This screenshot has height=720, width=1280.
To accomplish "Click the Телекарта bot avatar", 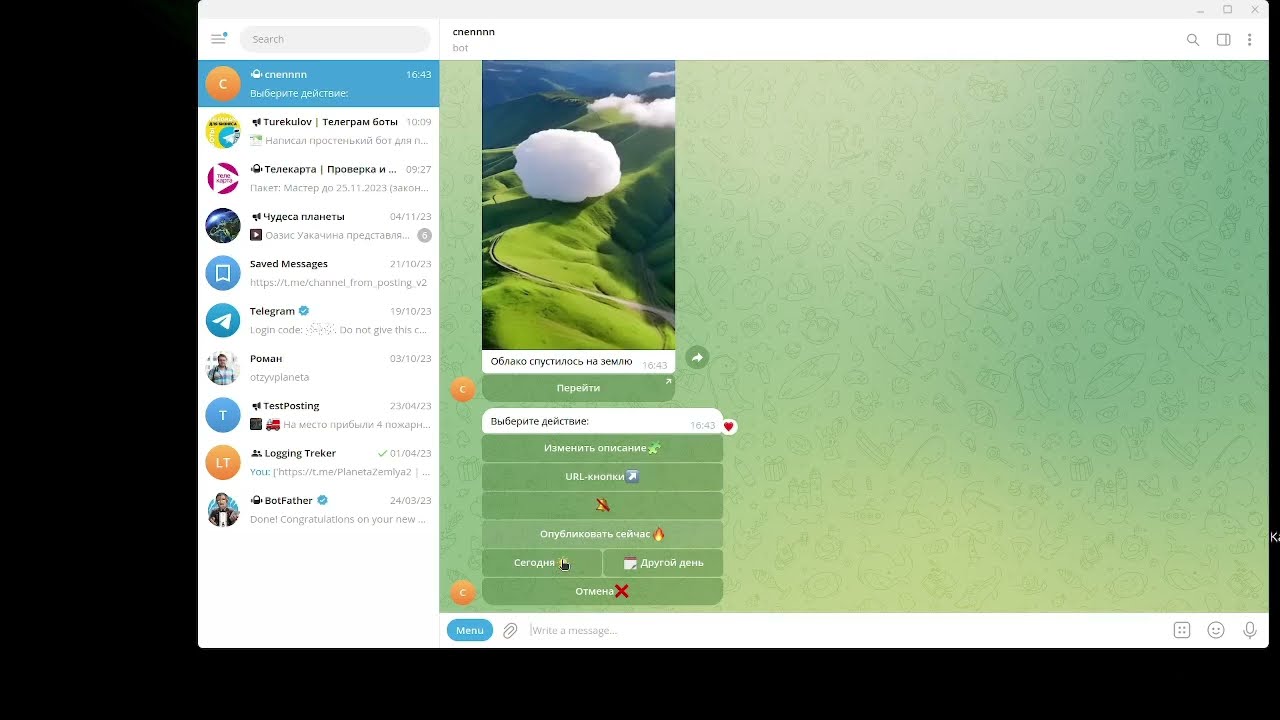I will coord(223,178).
